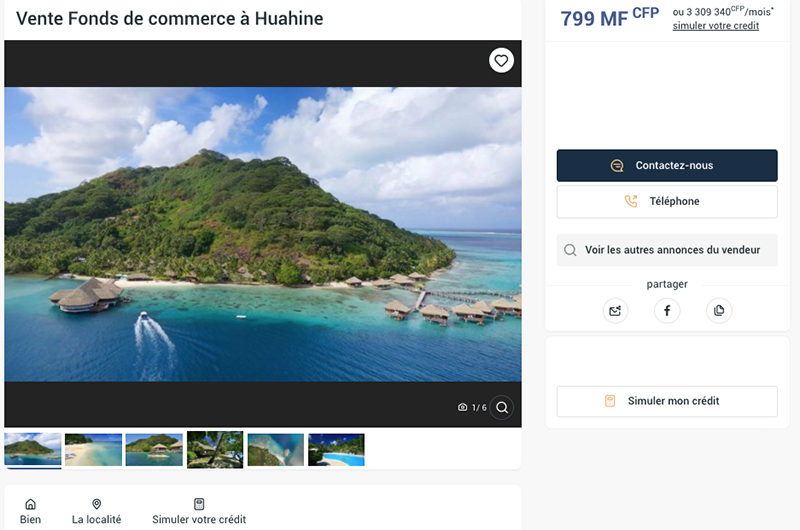Select the first island aerial thumbnail
Viewport: 800px width, 530px height.
click(x=33, y=450)
